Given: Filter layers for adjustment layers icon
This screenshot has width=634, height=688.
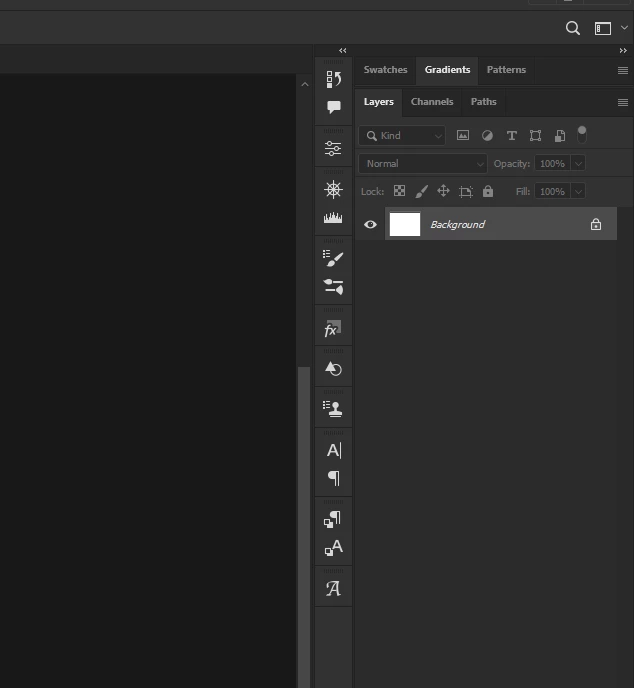Looking at the screenshot, I should (487, 136).
